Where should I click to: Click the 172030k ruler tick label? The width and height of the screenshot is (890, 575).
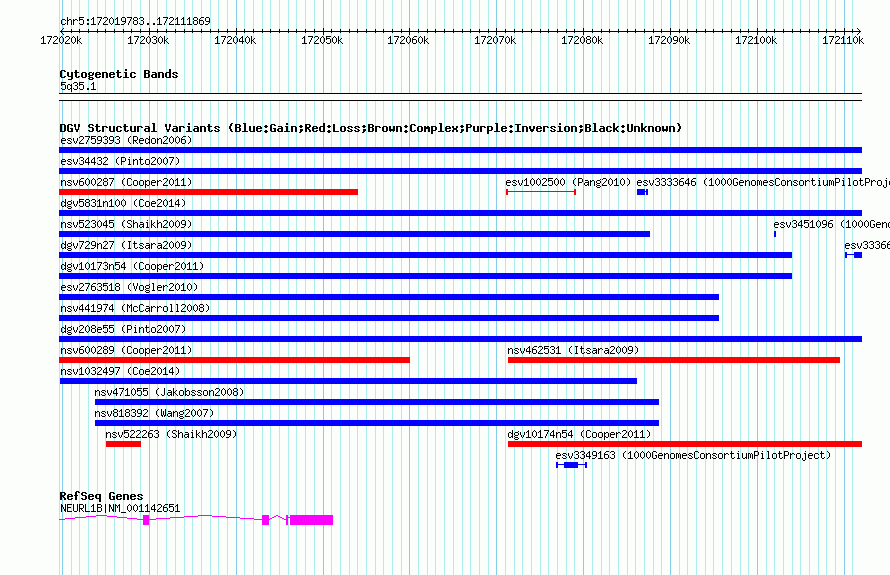point(148,40)
